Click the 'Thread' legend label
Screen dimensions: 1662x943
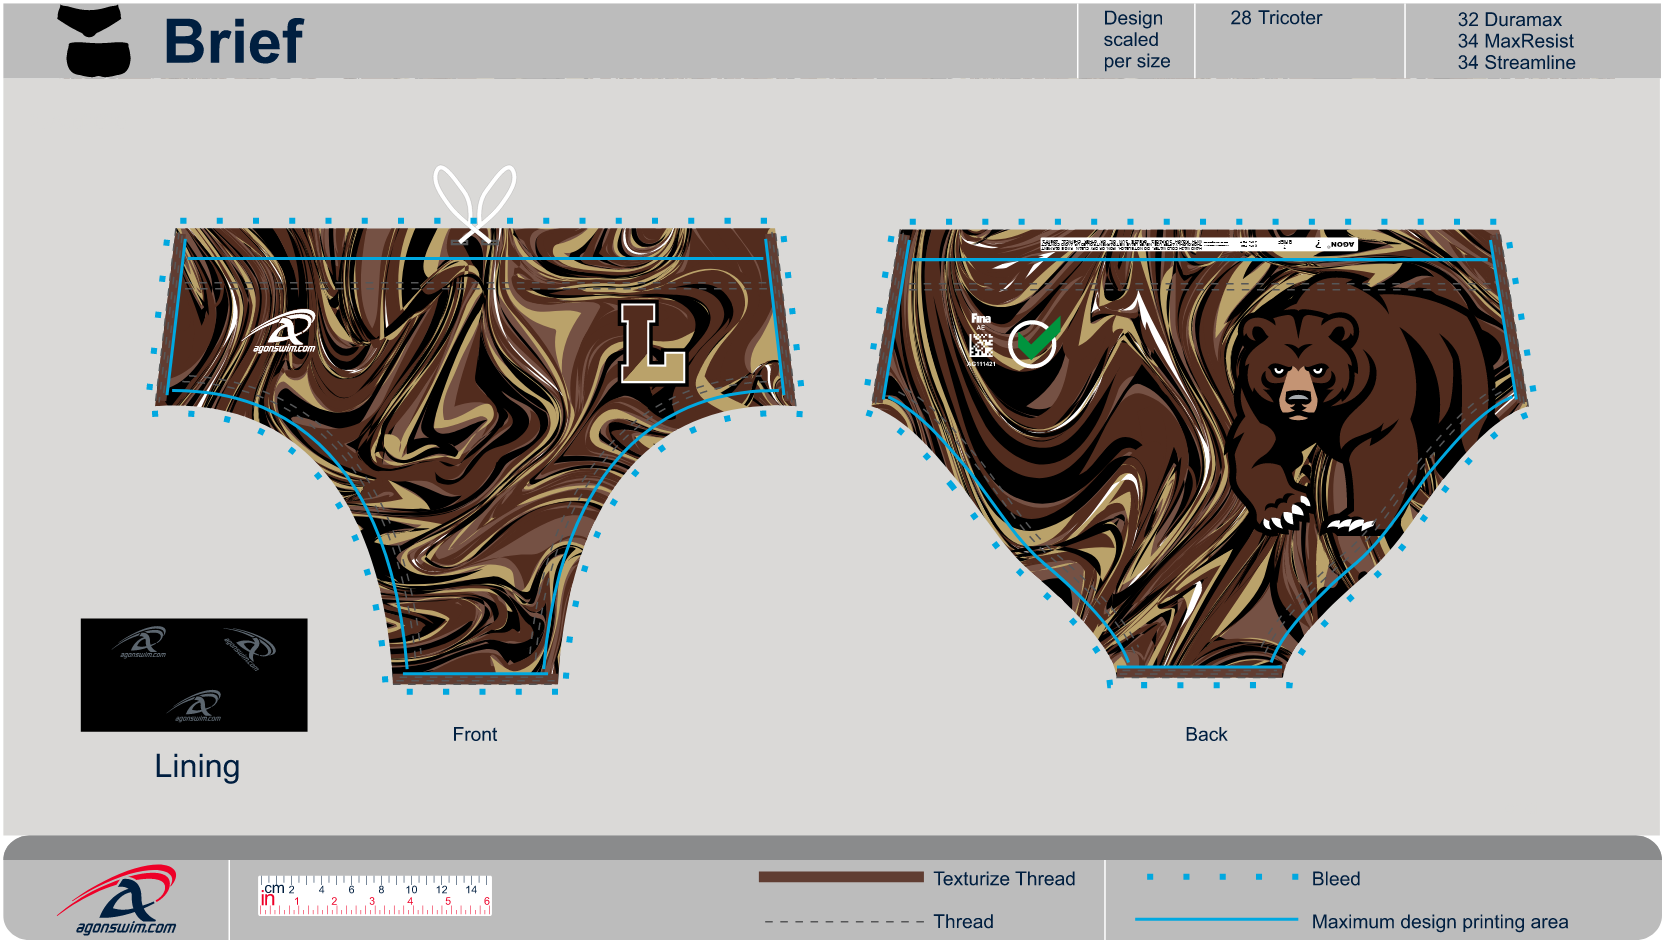coord(963,922)
